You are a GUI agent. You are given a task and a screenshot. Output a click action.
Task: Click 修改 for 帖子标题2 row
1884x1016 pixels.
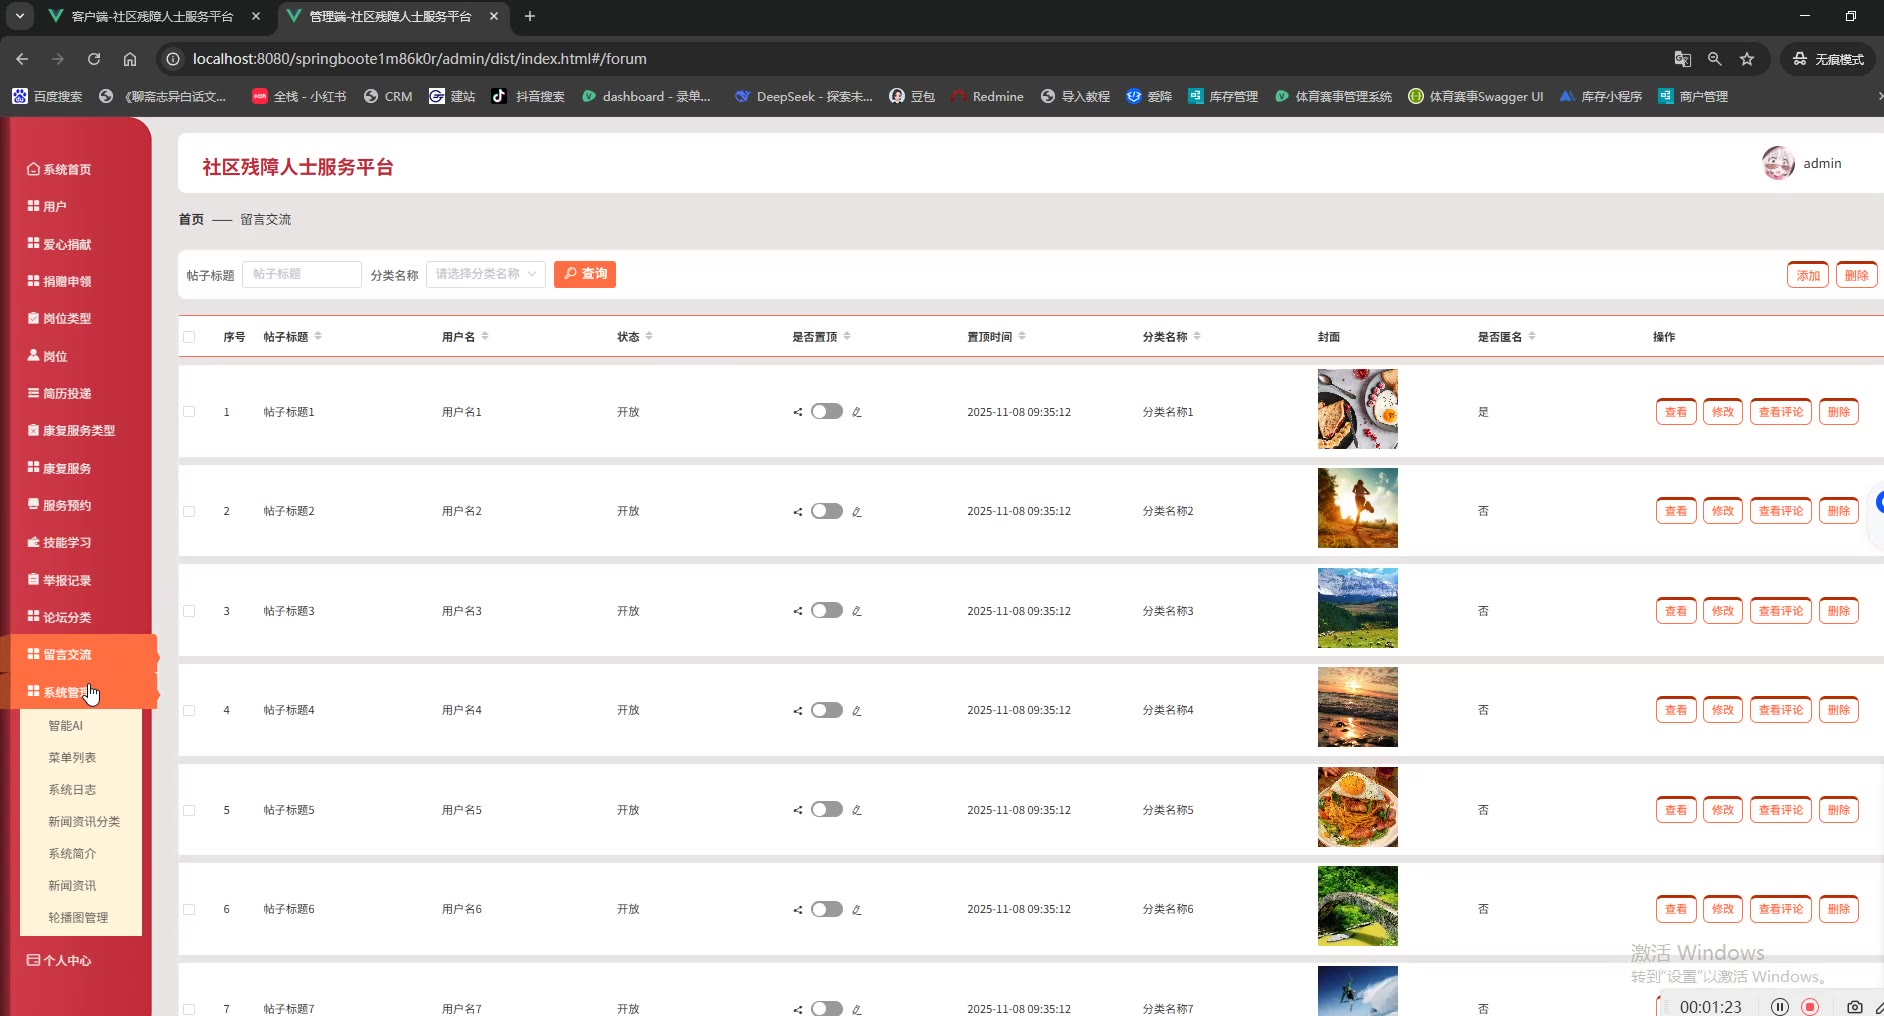pos(1723,511)
